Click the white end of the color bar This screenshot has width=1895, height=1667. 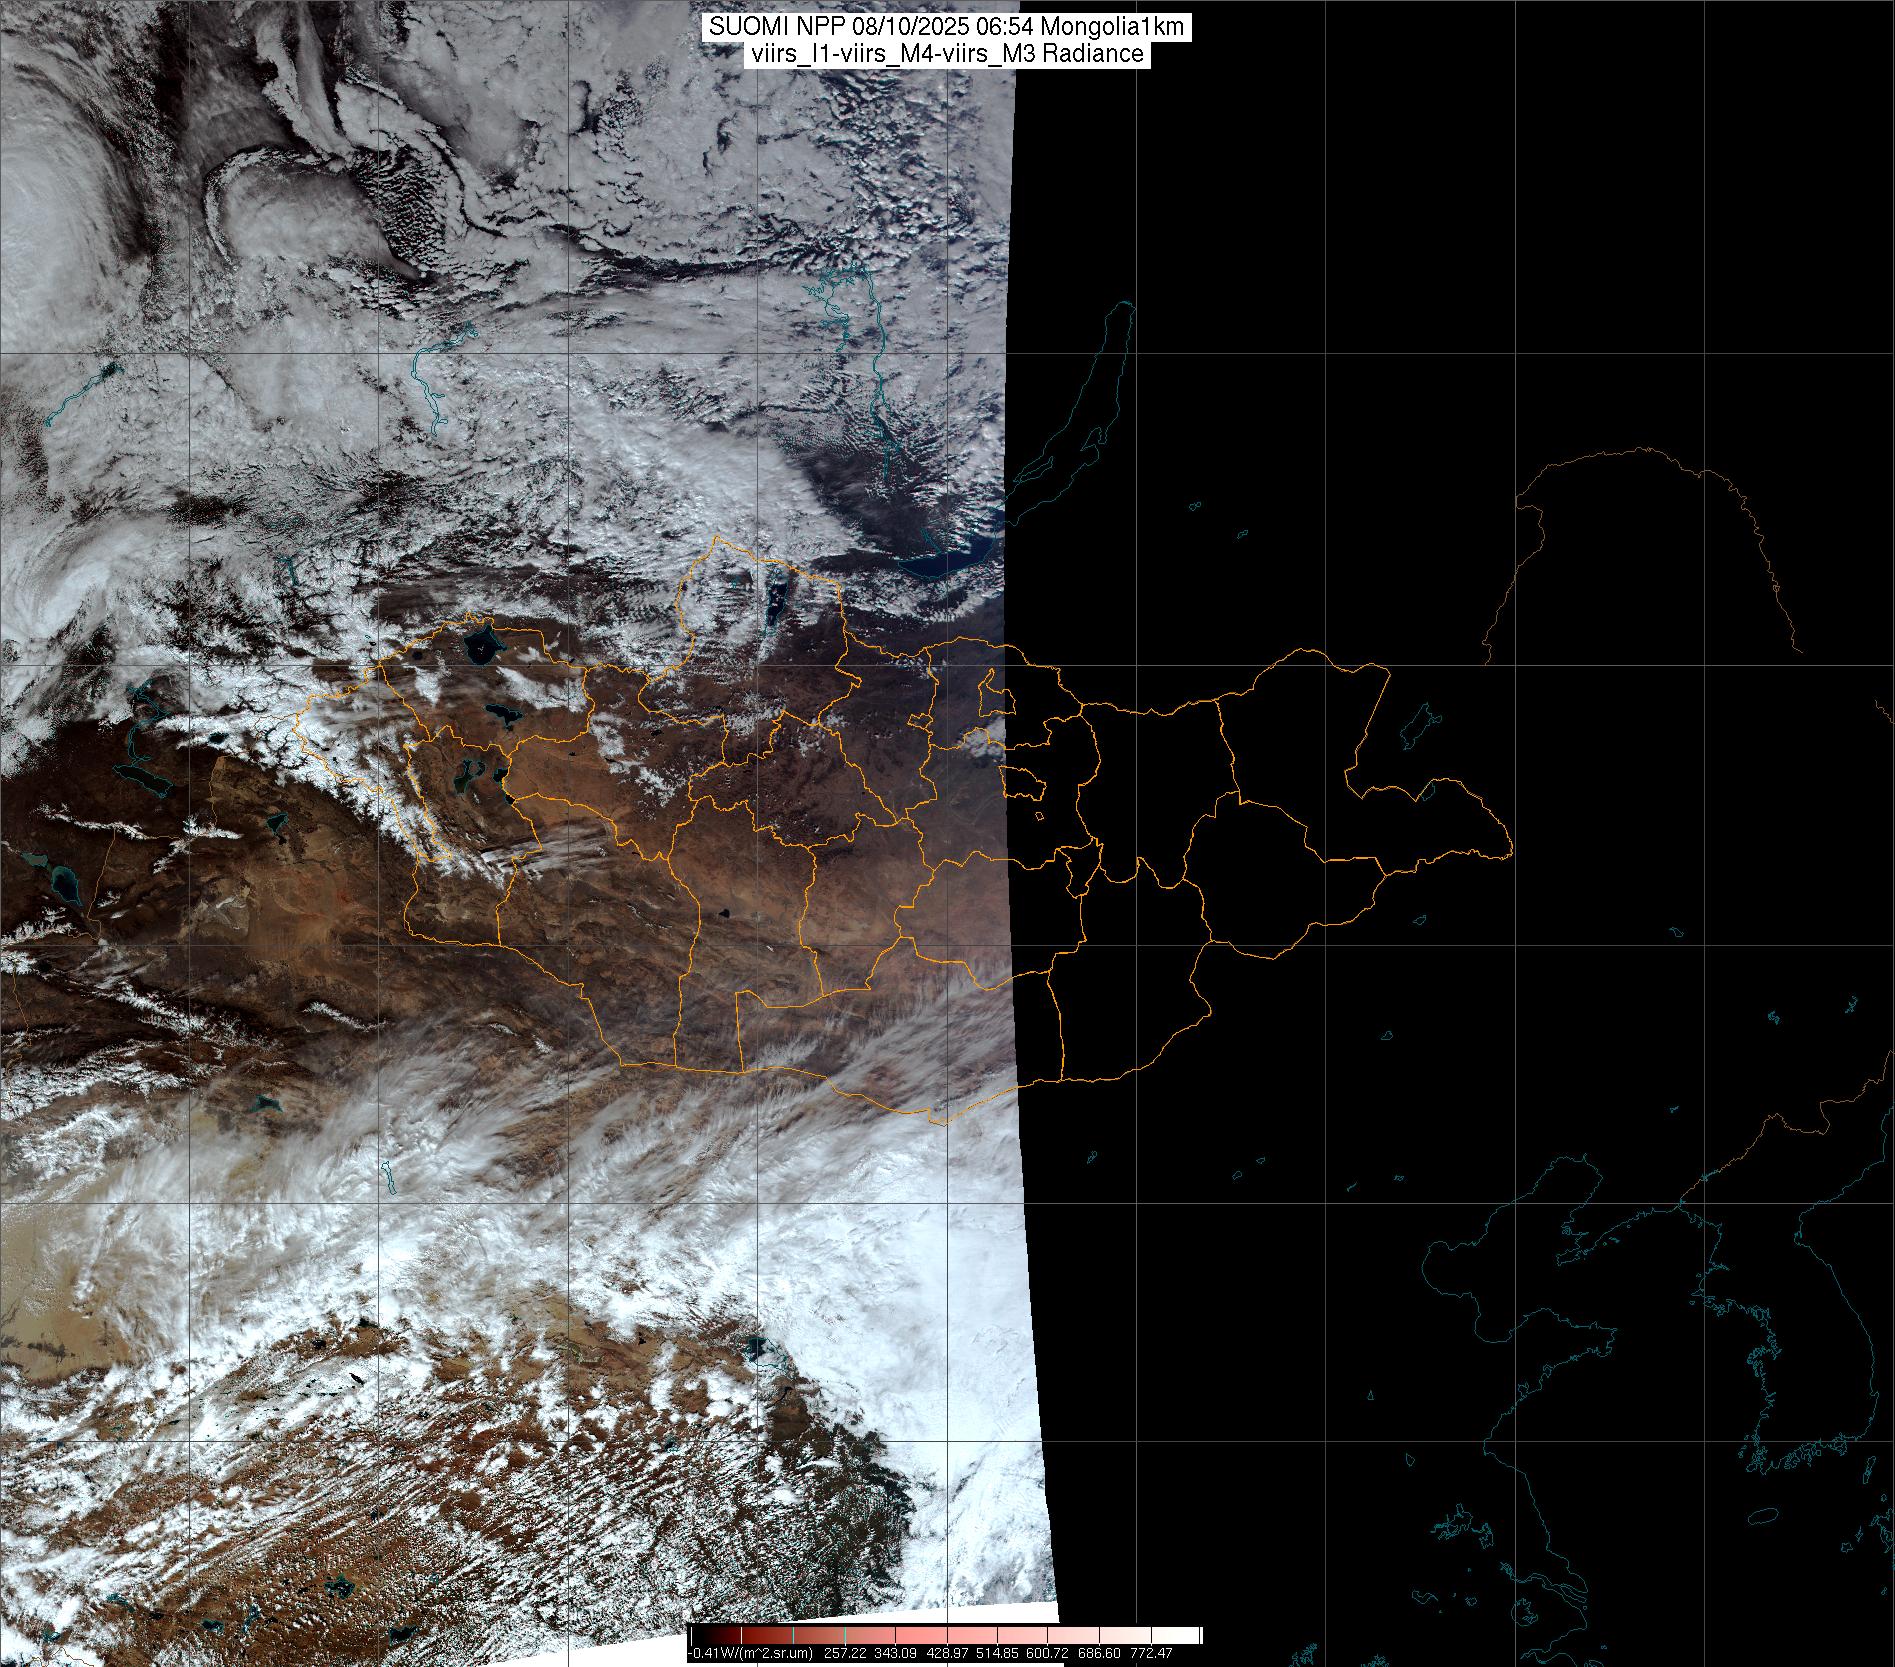(x=1190, y=1636)
